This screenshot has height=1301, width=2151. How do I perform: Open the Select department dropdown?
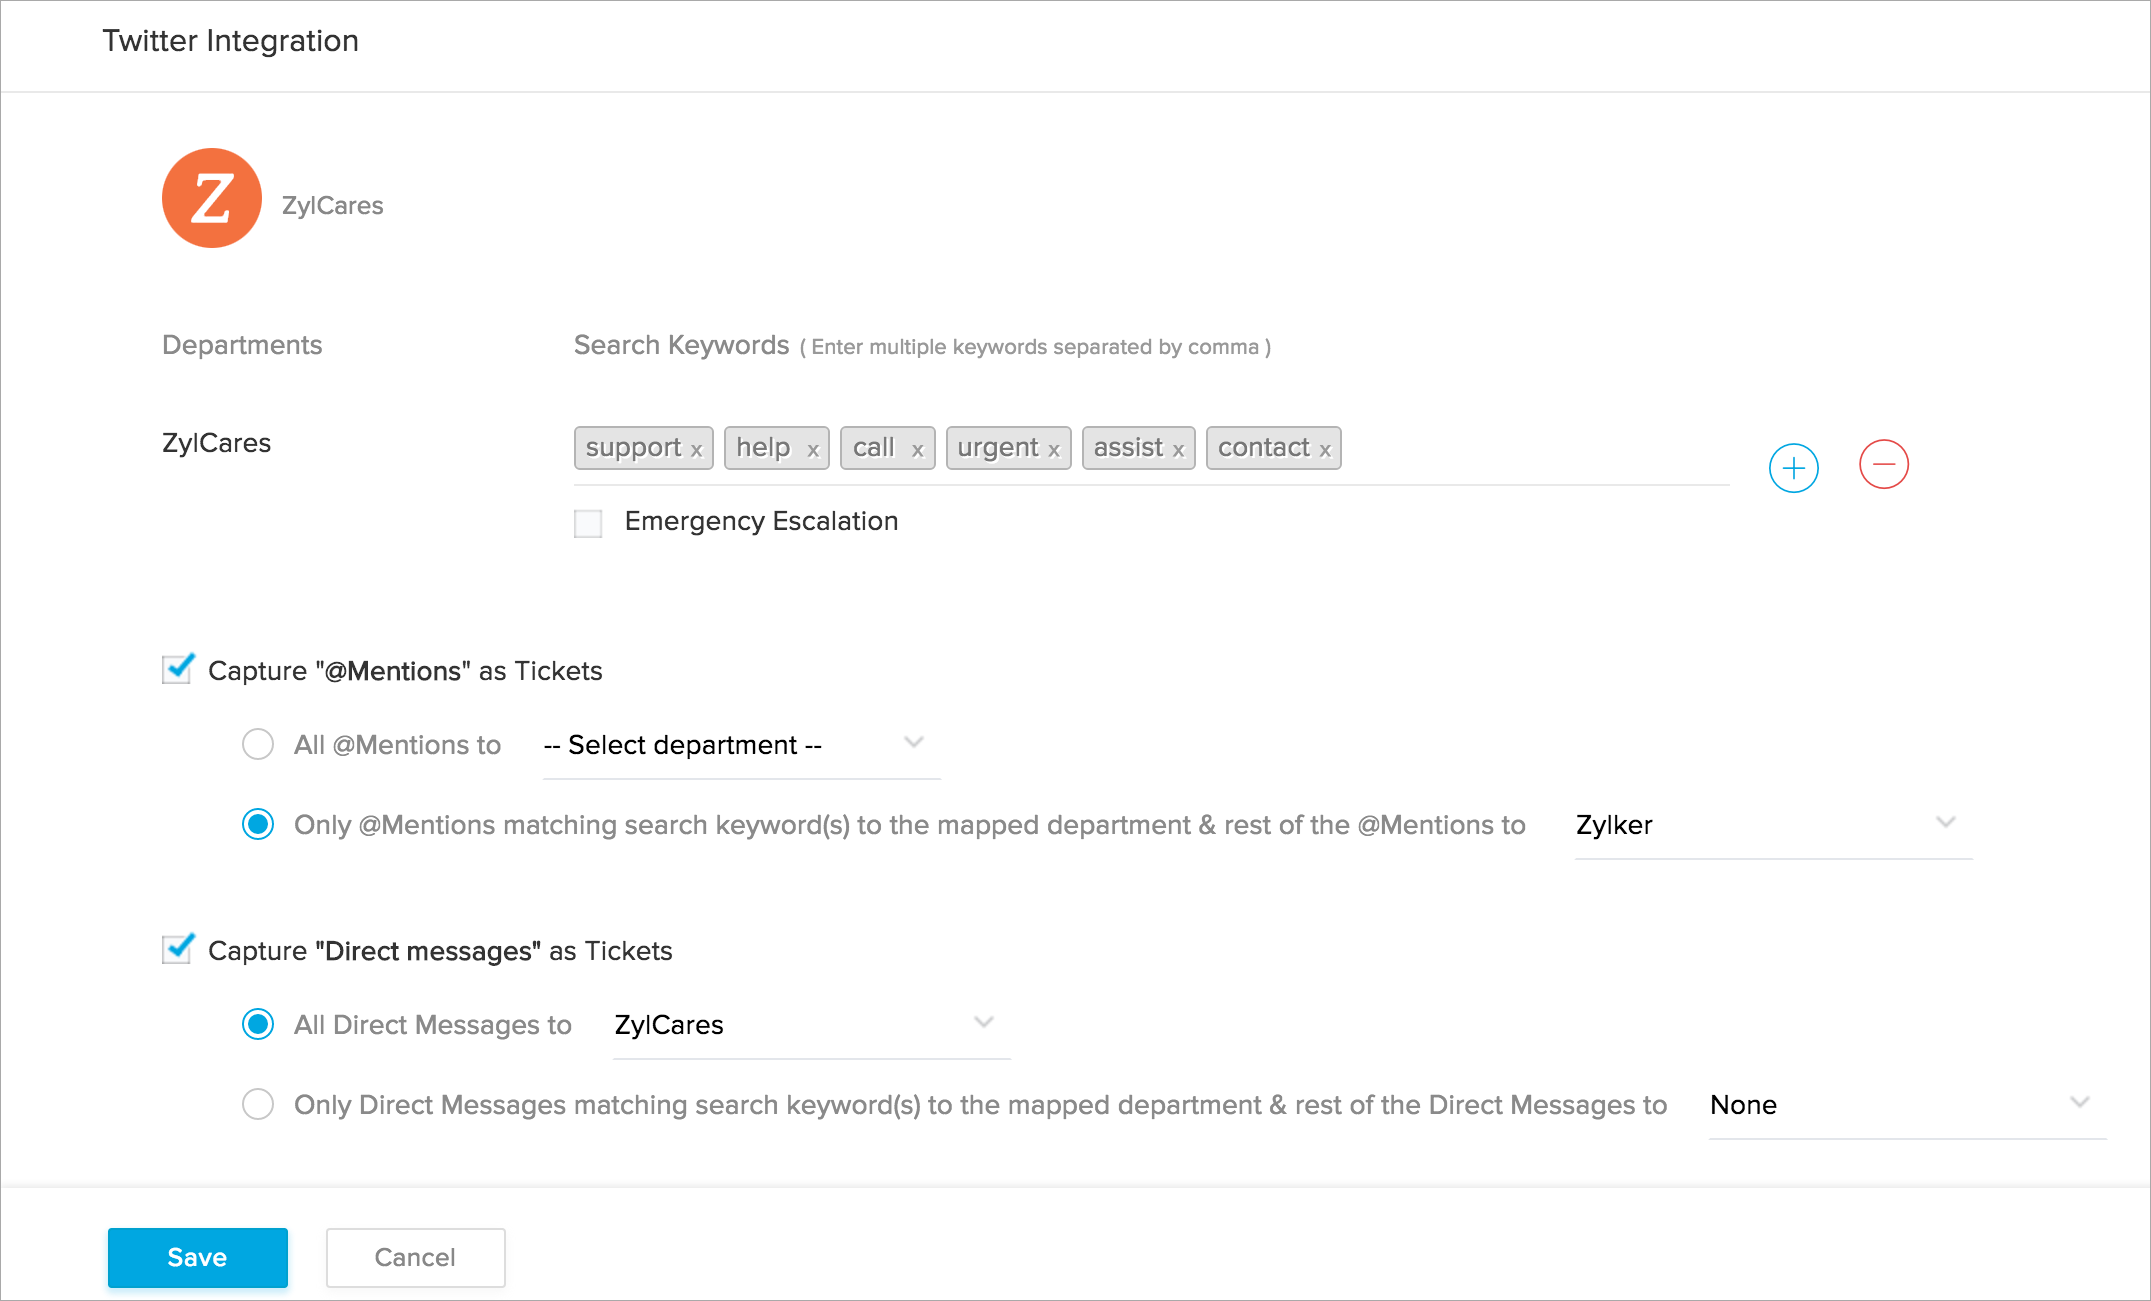tap(740, 745)
